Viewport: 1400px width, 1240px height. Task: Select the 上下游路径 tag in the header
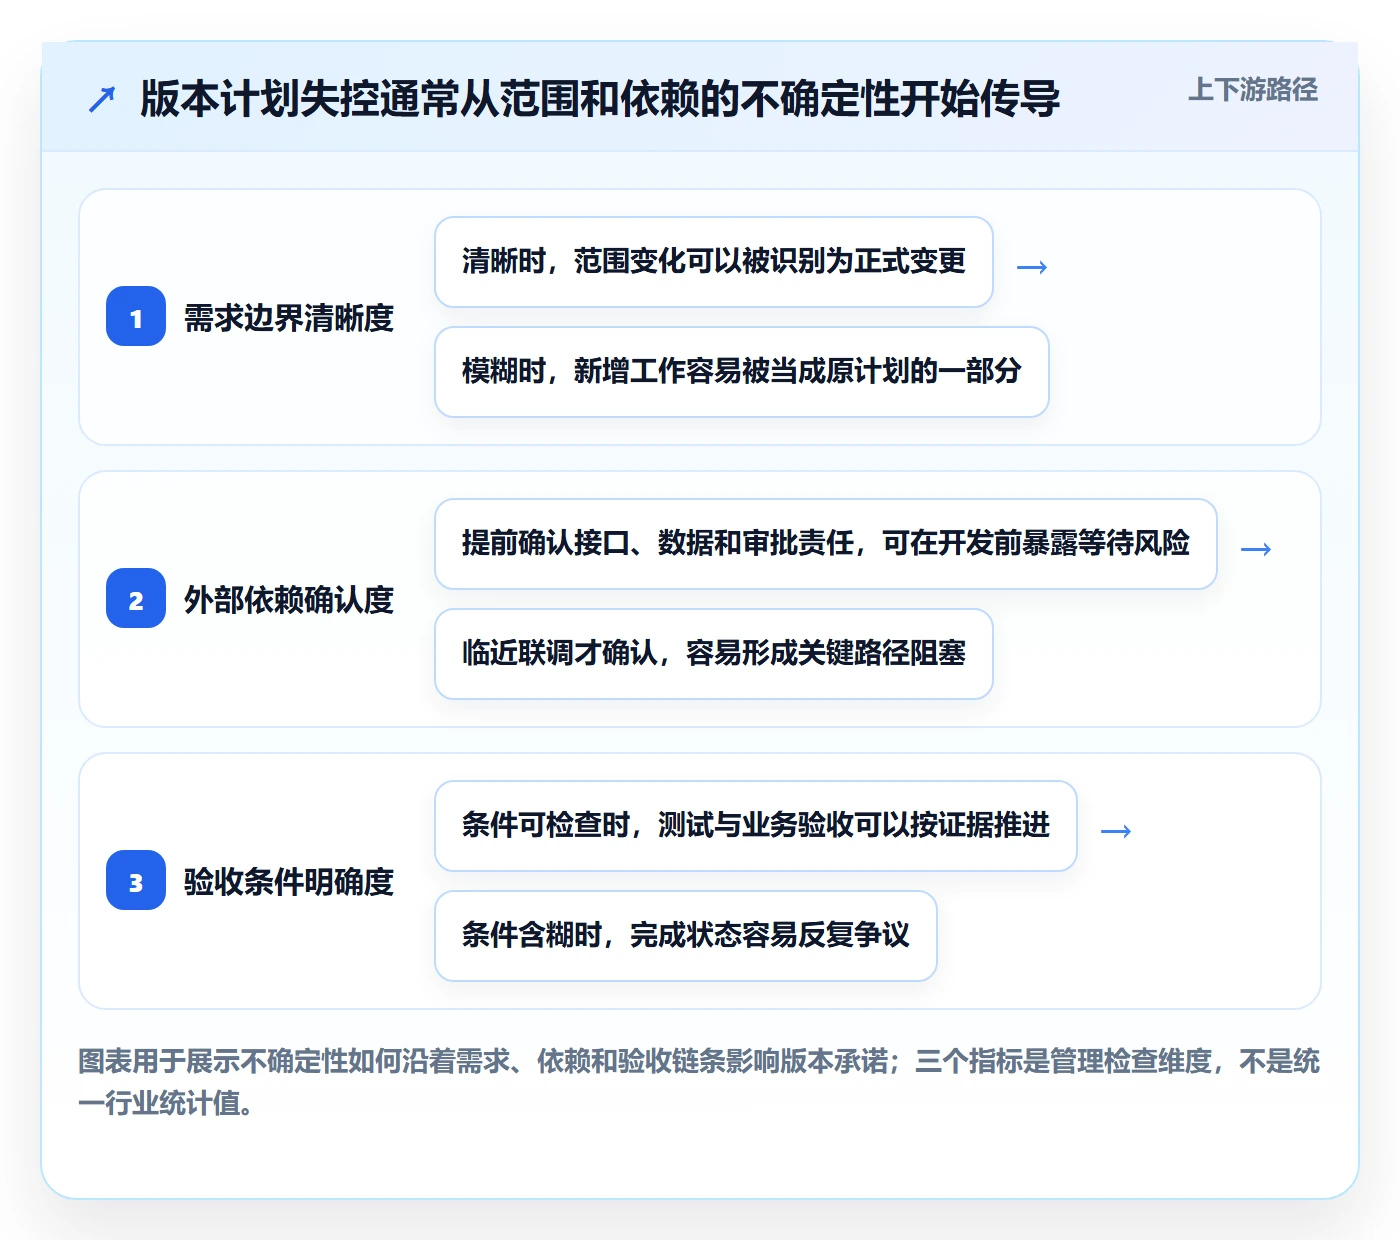1253,90
